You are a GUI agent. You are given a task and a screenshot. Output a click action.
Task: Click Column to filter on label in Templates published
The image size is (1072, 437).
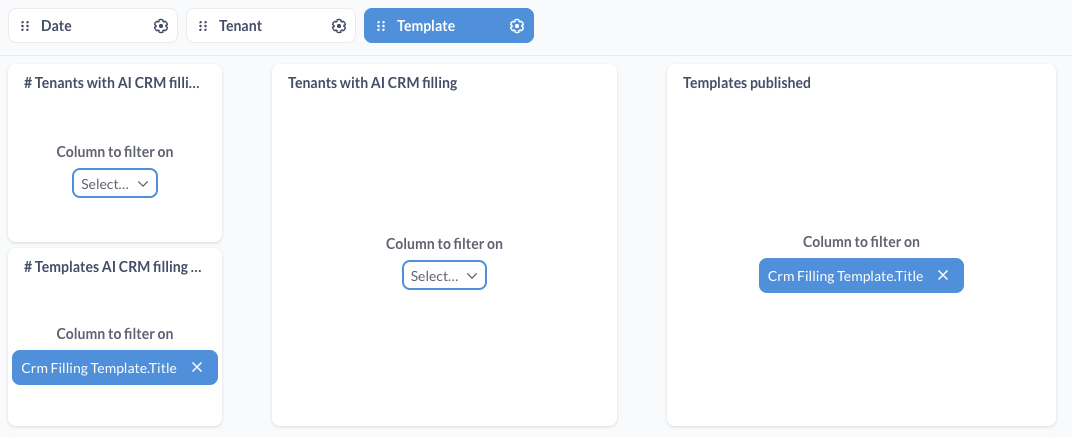[861, 241]
